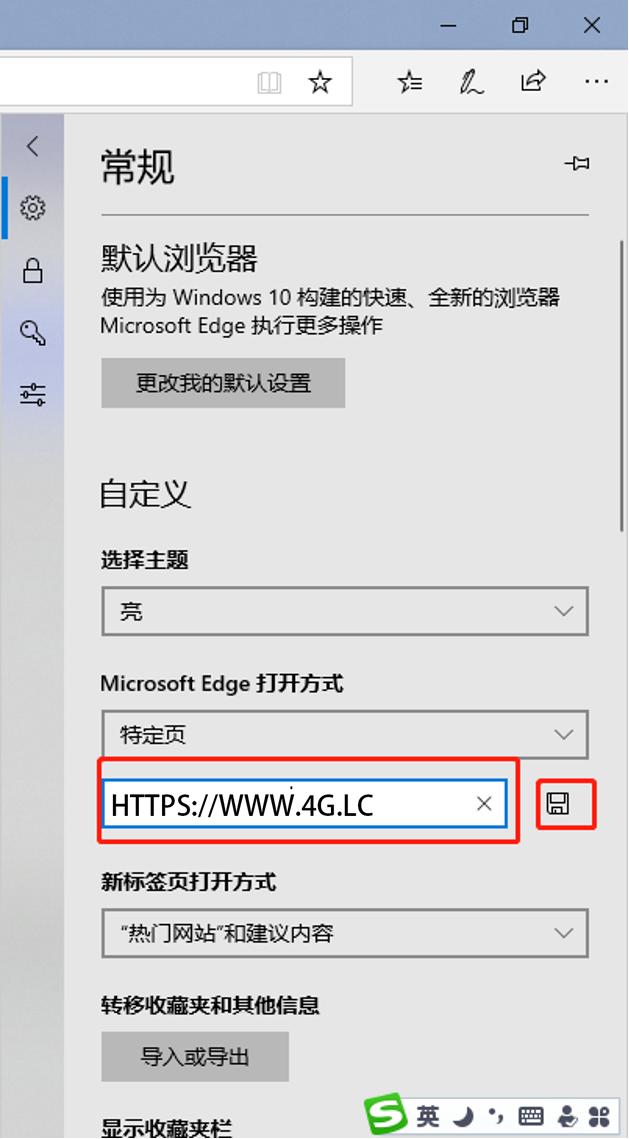Open the more options ellipsis menu
629x1139 pixels.
pyautogui.click(x=596, y=82)
